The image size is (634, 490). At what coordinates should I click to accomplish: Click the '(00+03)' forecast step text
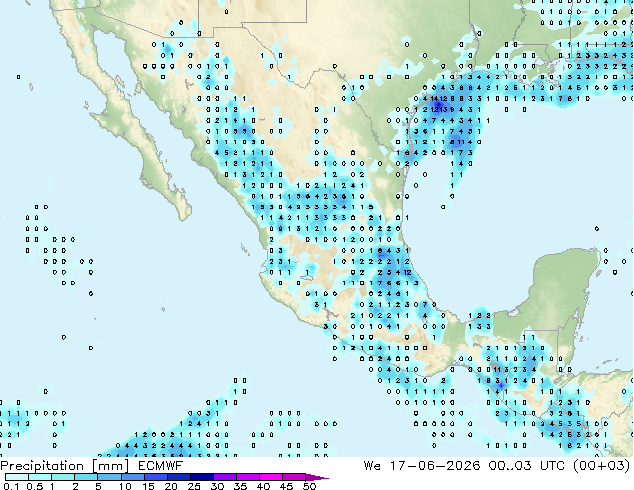pos(602,466)
